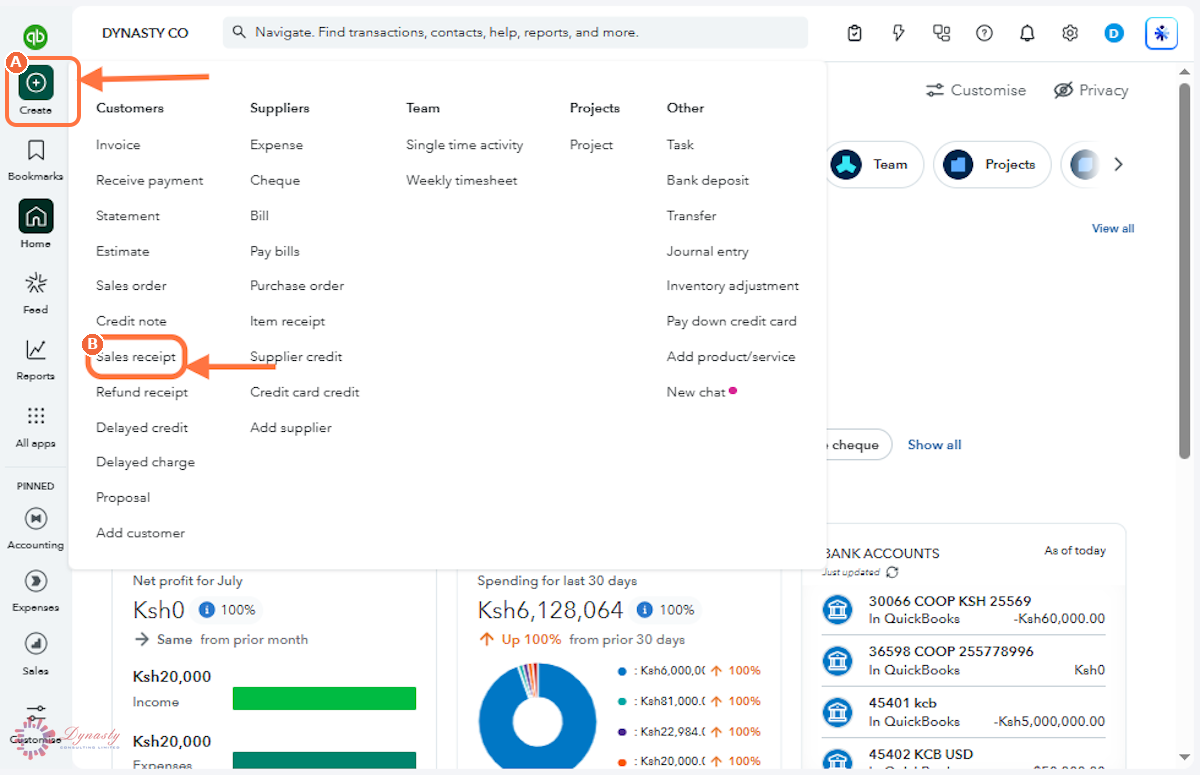Choose New chat under Other

tap(696, 392)
